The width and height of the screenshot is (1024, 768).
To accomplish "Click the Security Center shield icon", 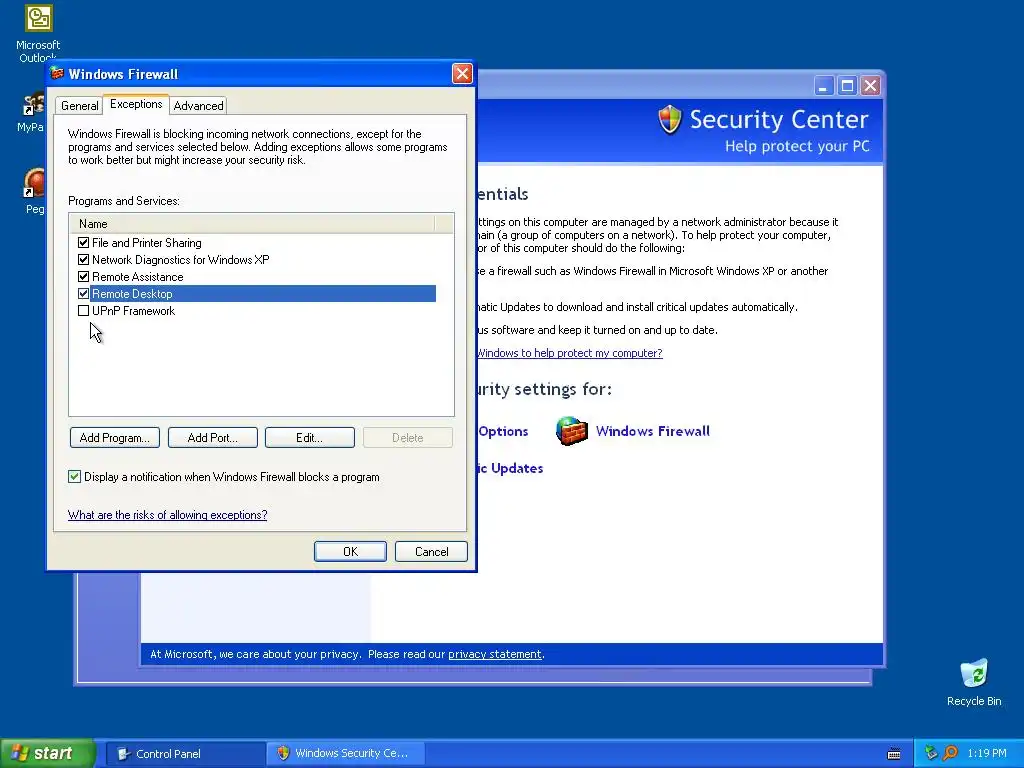I will (x=669, y=120).
